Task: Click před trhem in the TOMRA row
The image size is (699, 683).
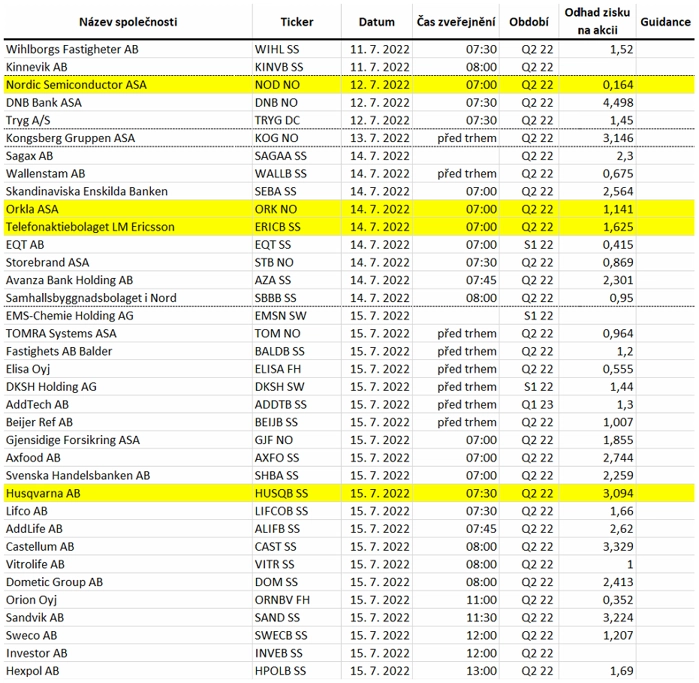Action: 467,333
